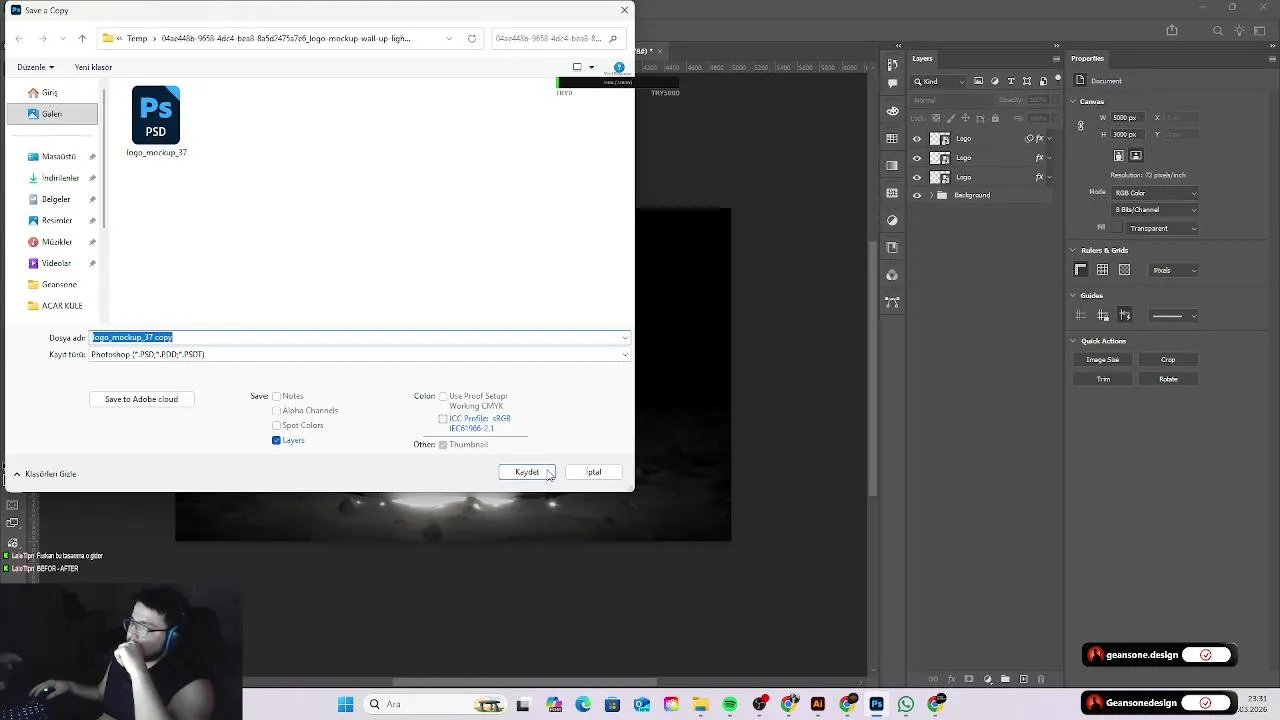1280x720 pixels.
Task: Open the address bar history dropdown
Action: [449, 39]
